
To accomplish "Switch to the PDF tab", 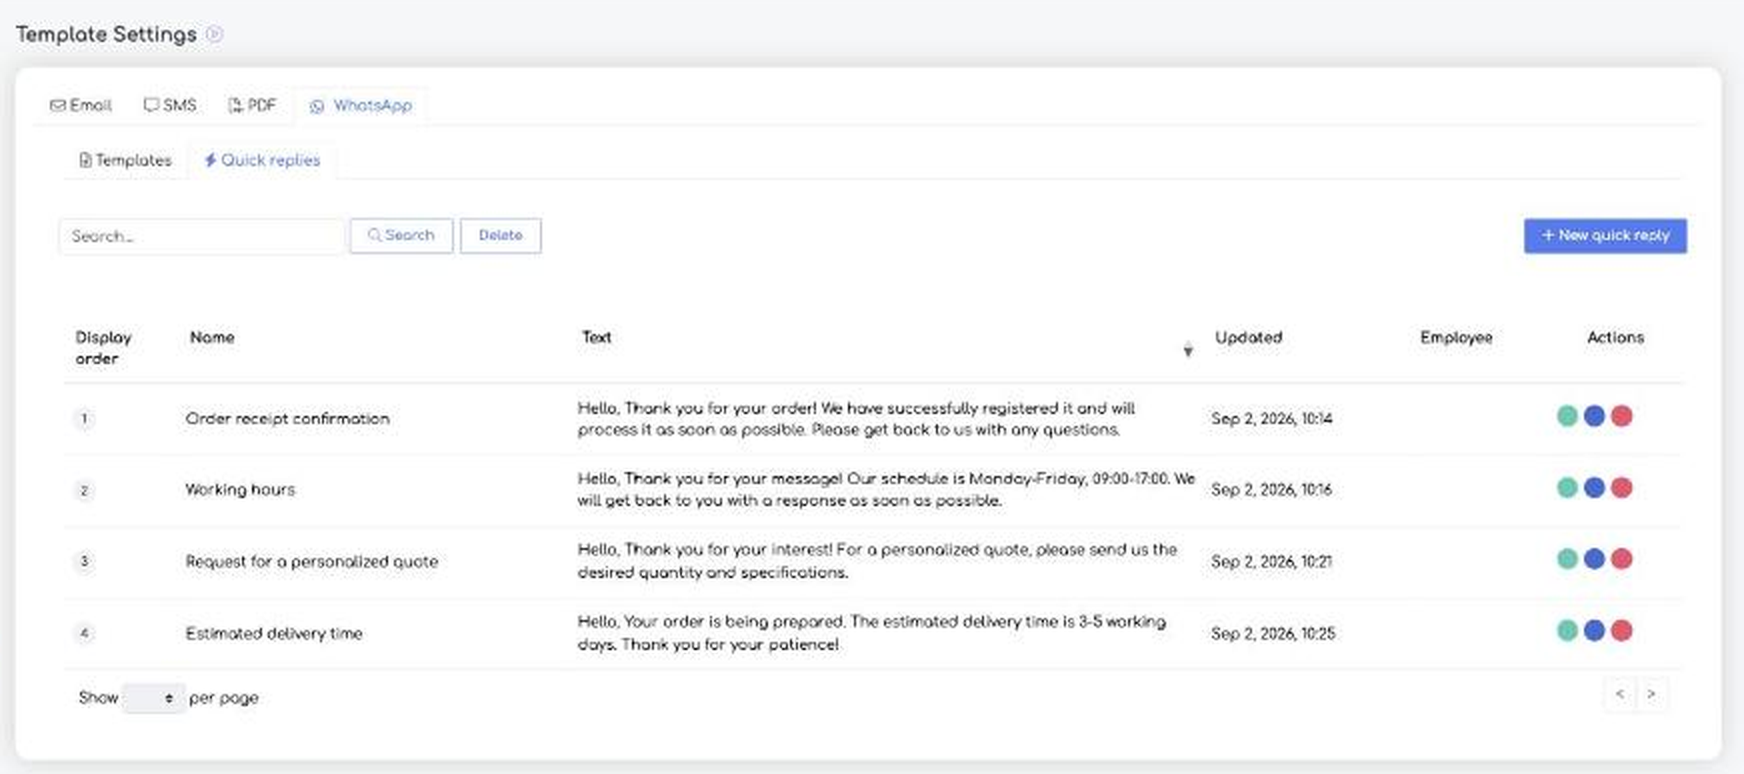I will pos(252,105).
